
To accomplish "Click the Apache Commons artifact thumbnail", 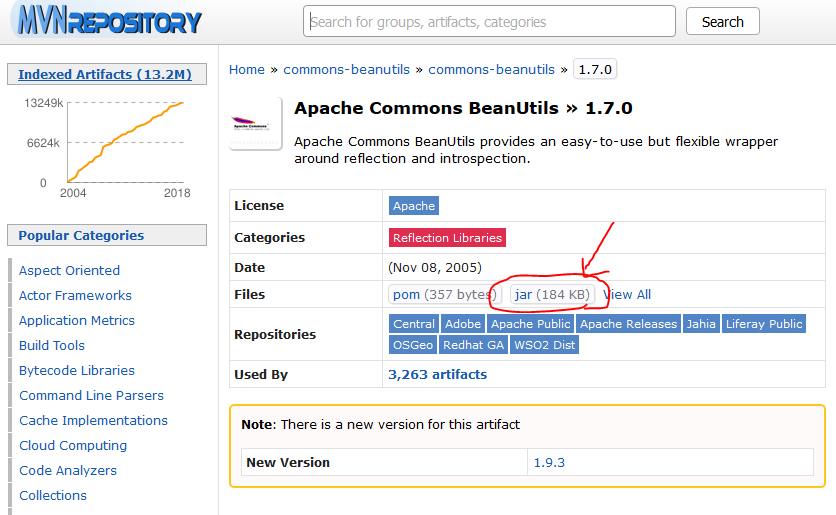I will (255, 124).
